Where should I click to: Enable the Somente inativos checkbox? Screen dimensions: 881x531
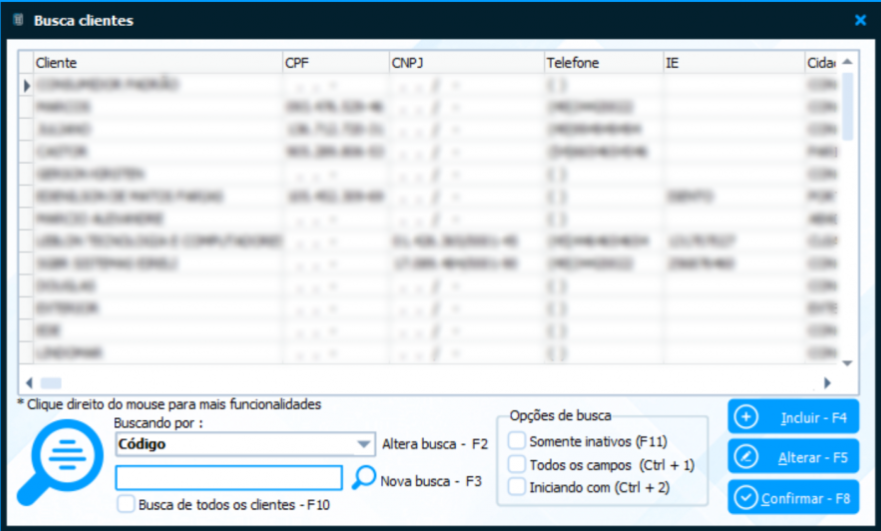[x=517, y=441]
